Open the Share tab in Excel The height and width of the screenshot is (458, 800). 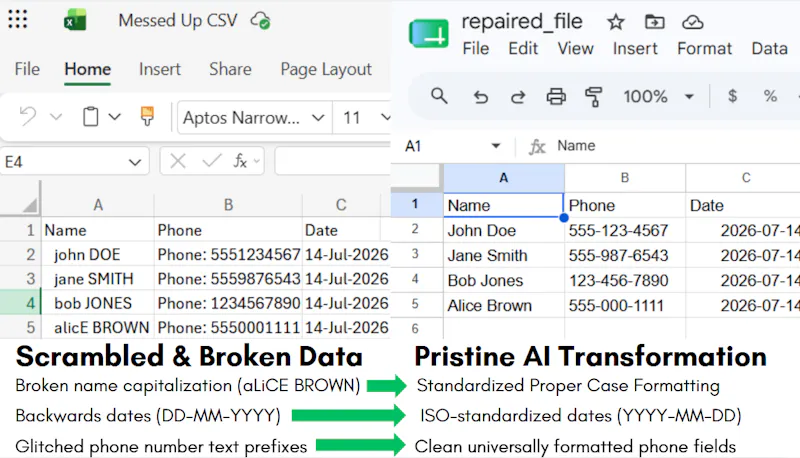(230, 69)
